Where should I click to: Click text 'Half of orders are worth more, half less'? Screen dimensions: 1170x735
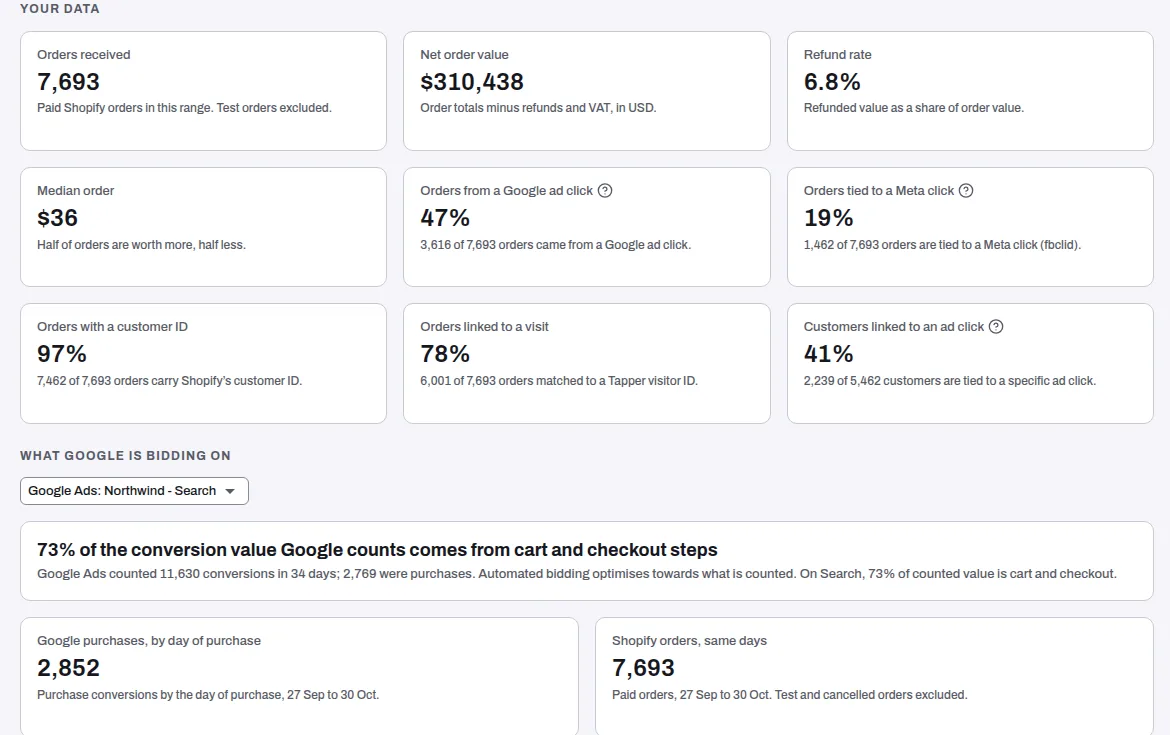click(140, 244)
